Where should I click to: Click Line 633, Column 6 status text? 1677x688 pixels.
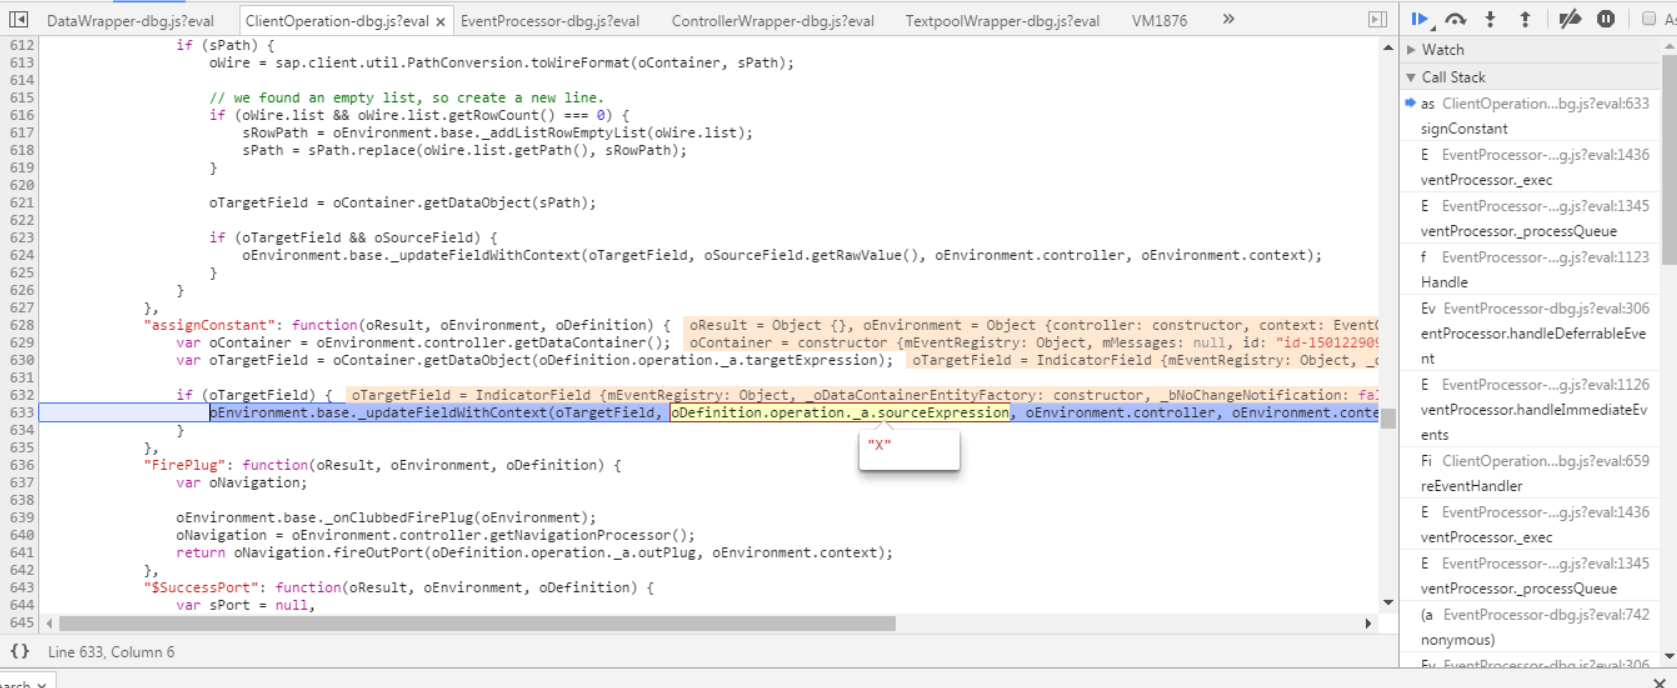click(x=111, y=652)
